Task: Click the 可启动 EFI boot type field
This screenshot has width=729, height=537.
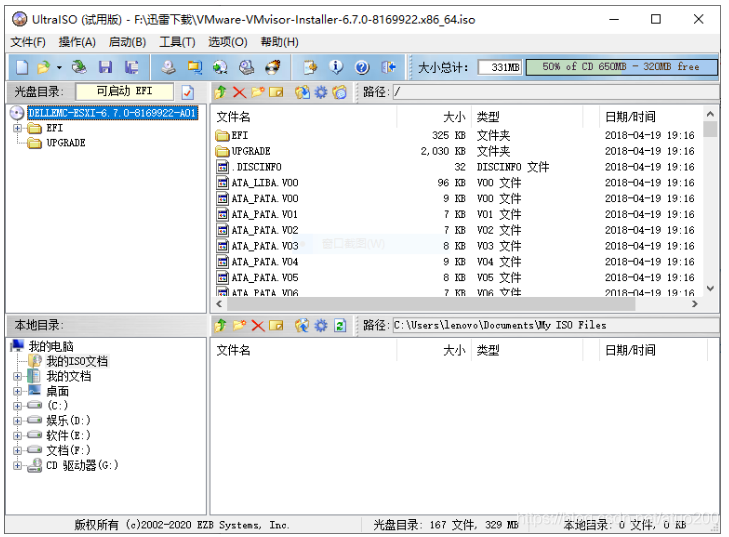Action: [x=125, y=91]
